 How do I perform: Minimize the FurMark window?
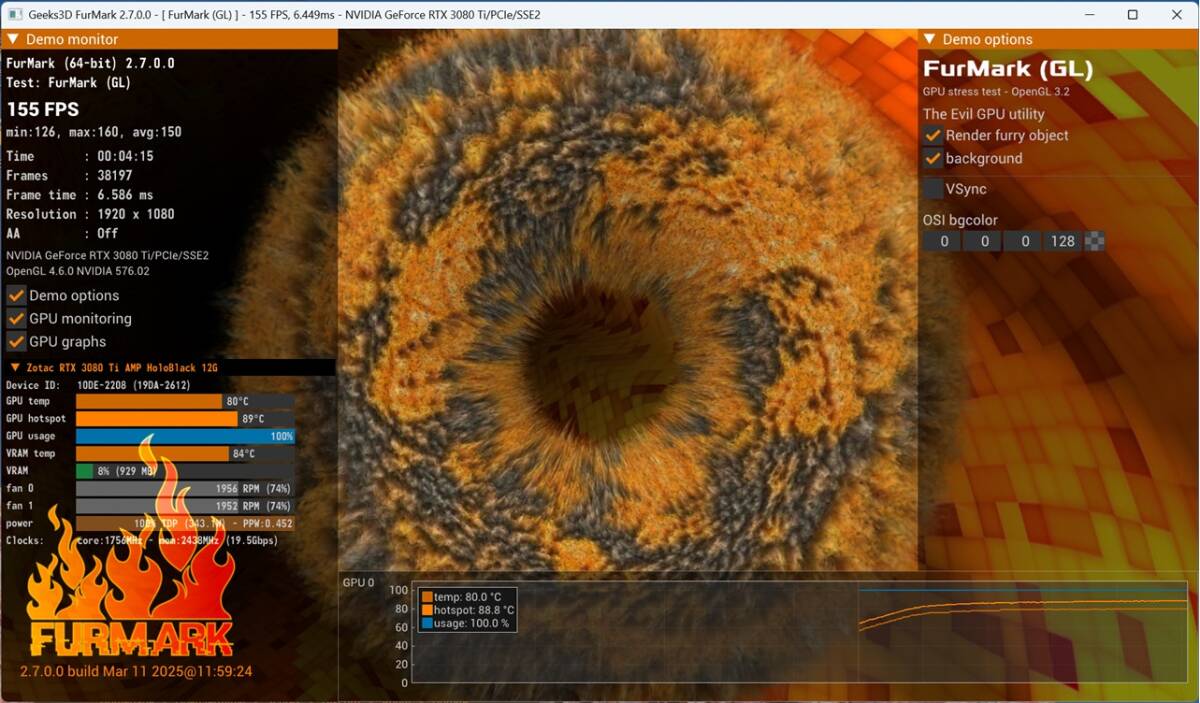tap(1088, 14)
